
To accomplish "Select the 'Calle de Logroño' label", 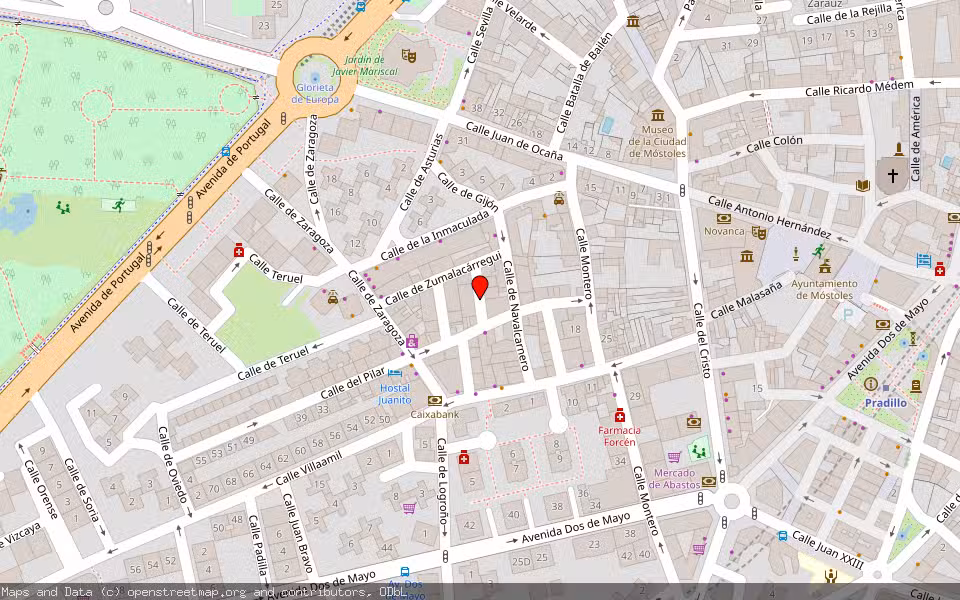I will [444, 480].
